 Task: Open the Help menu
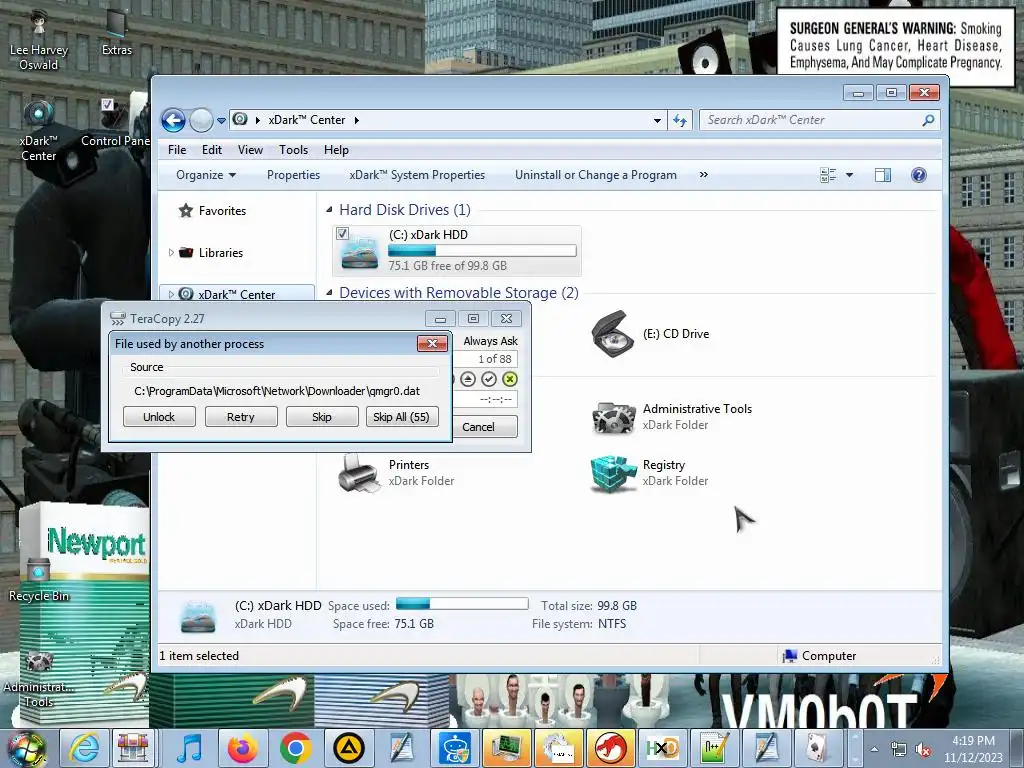coord(336,150)
